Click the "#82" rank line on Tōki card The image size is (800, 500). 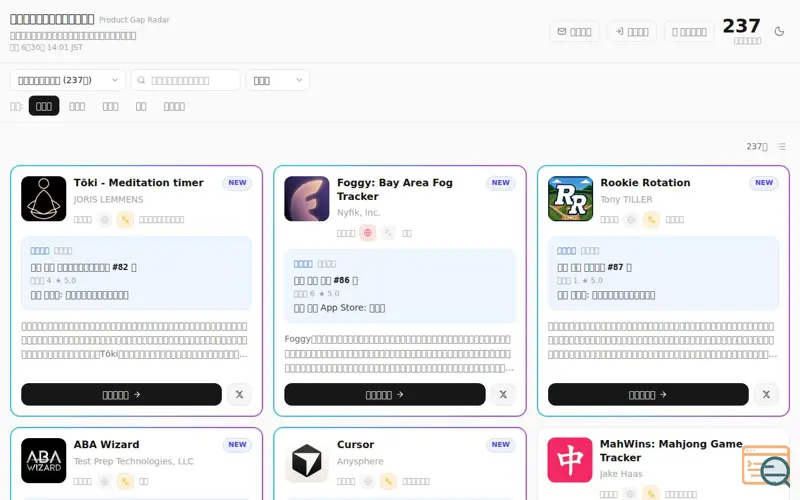pos(83,267)
